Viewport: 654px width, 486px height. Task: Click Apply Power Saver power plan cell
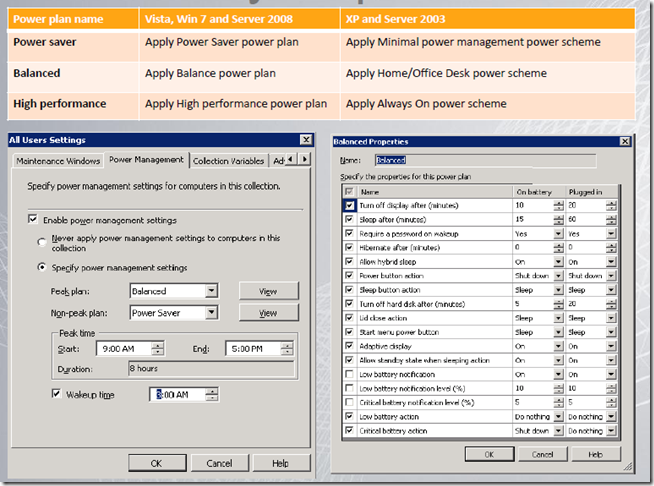[x=239, y=46]
